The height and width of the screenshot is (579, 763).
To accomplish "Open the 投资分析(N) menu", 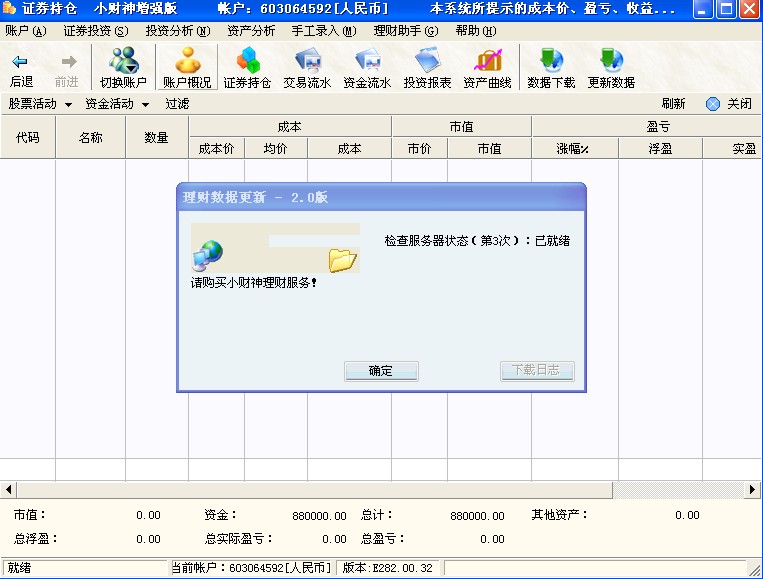I will (x=177, y=31).
